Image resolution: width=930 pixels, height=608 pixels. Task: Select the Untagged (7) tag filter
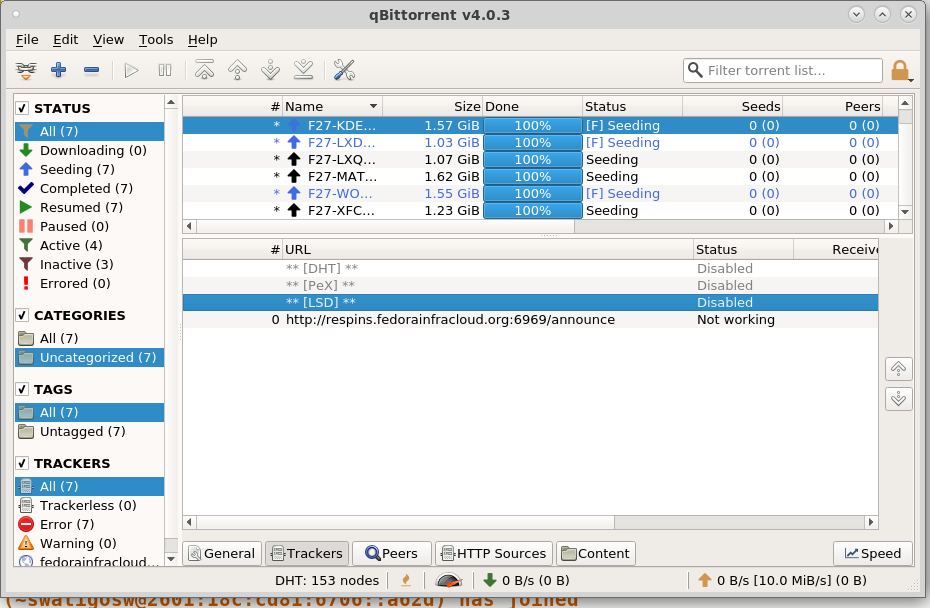(90, 431)
